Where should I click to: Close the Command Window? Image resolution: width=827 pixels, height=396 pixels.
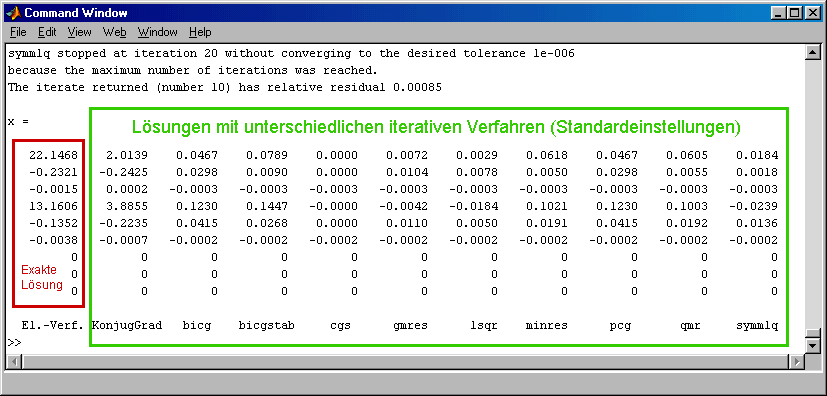click(812, 13)
